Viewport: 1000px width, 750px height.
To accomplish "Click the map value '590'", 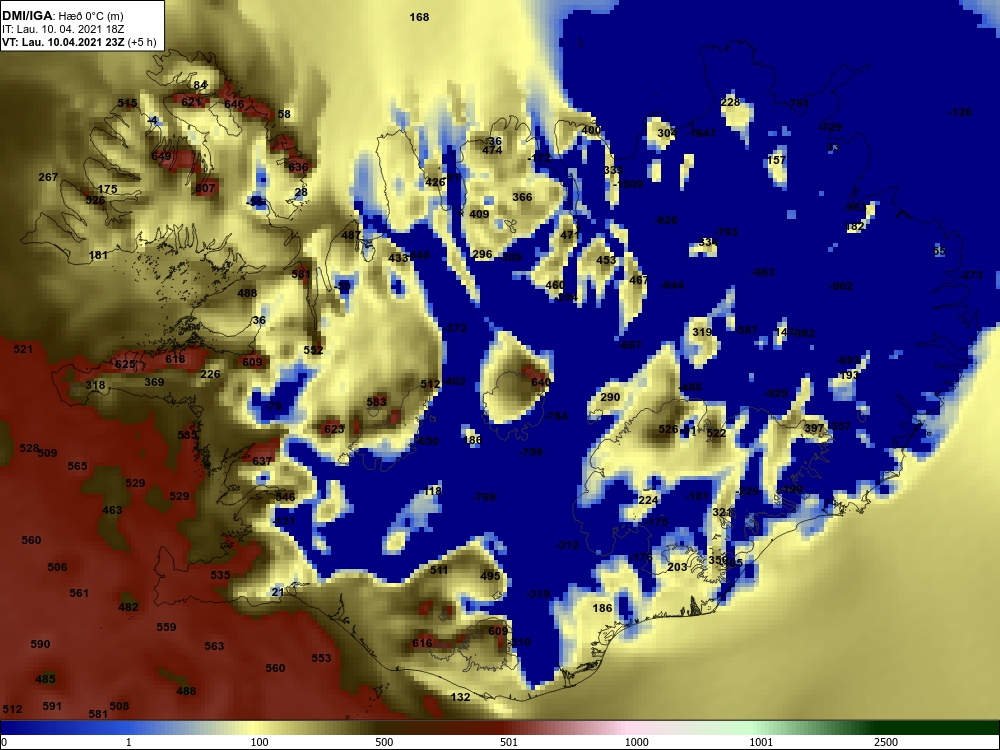I will click(40, 644).
